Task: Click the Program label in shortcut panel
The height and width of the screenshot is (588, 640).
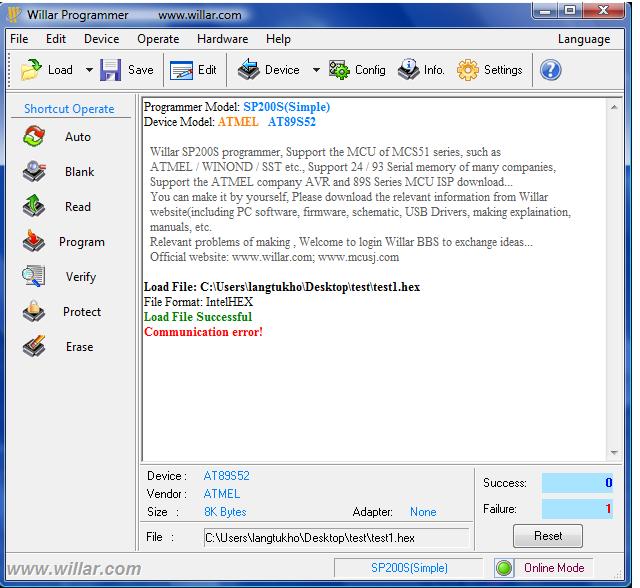Action: [x=82, y=242]
